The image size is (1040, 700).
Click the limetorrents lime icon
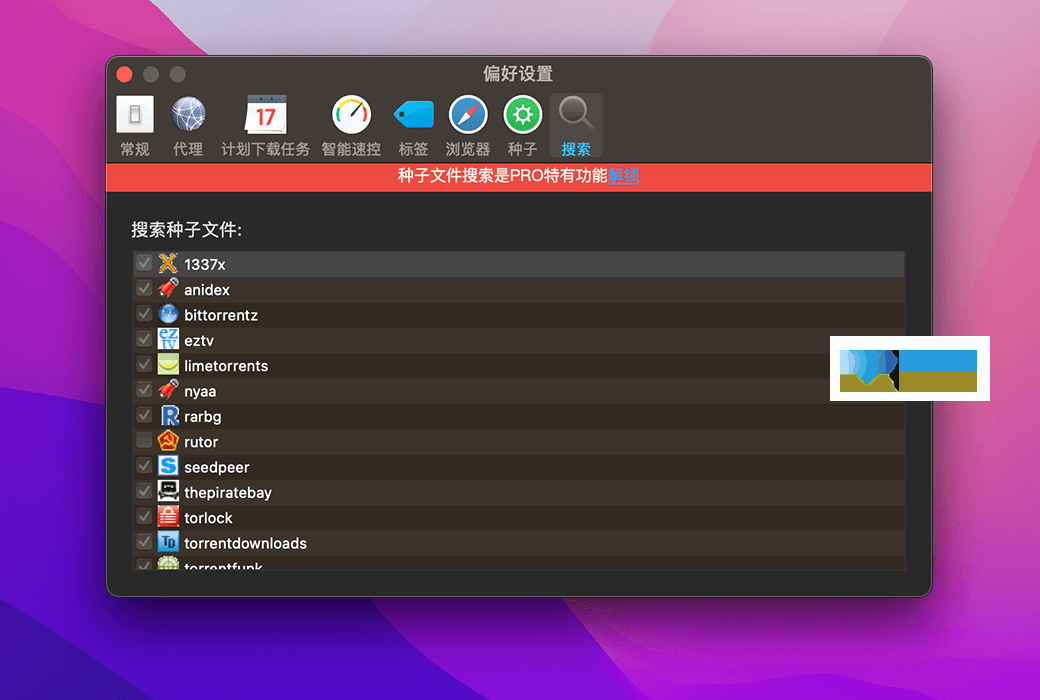[x=168, y=364]
